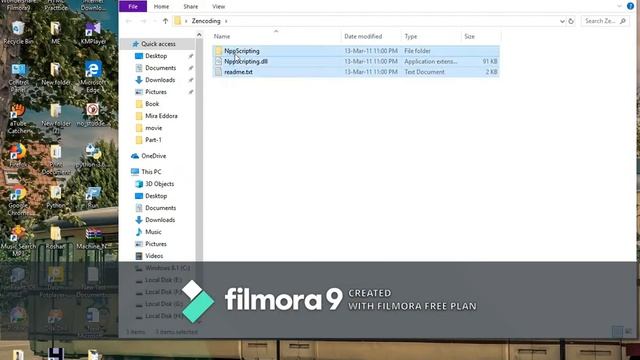Open Control Panel desktop icon
640x360 pixels.
(x=18, y=77)
